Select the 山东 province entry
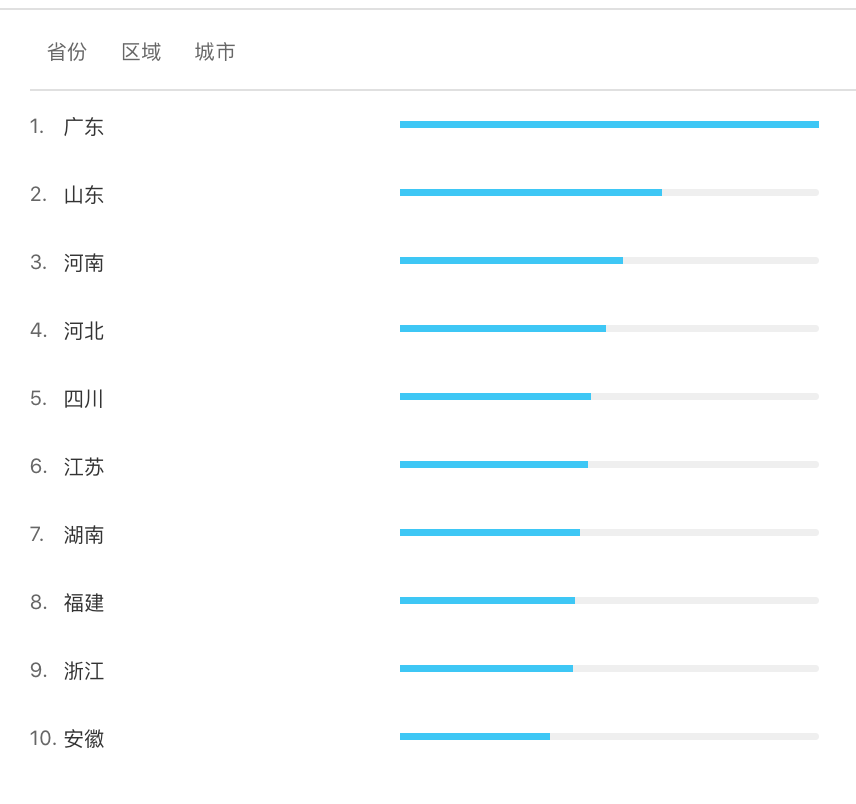 [84, 195]
